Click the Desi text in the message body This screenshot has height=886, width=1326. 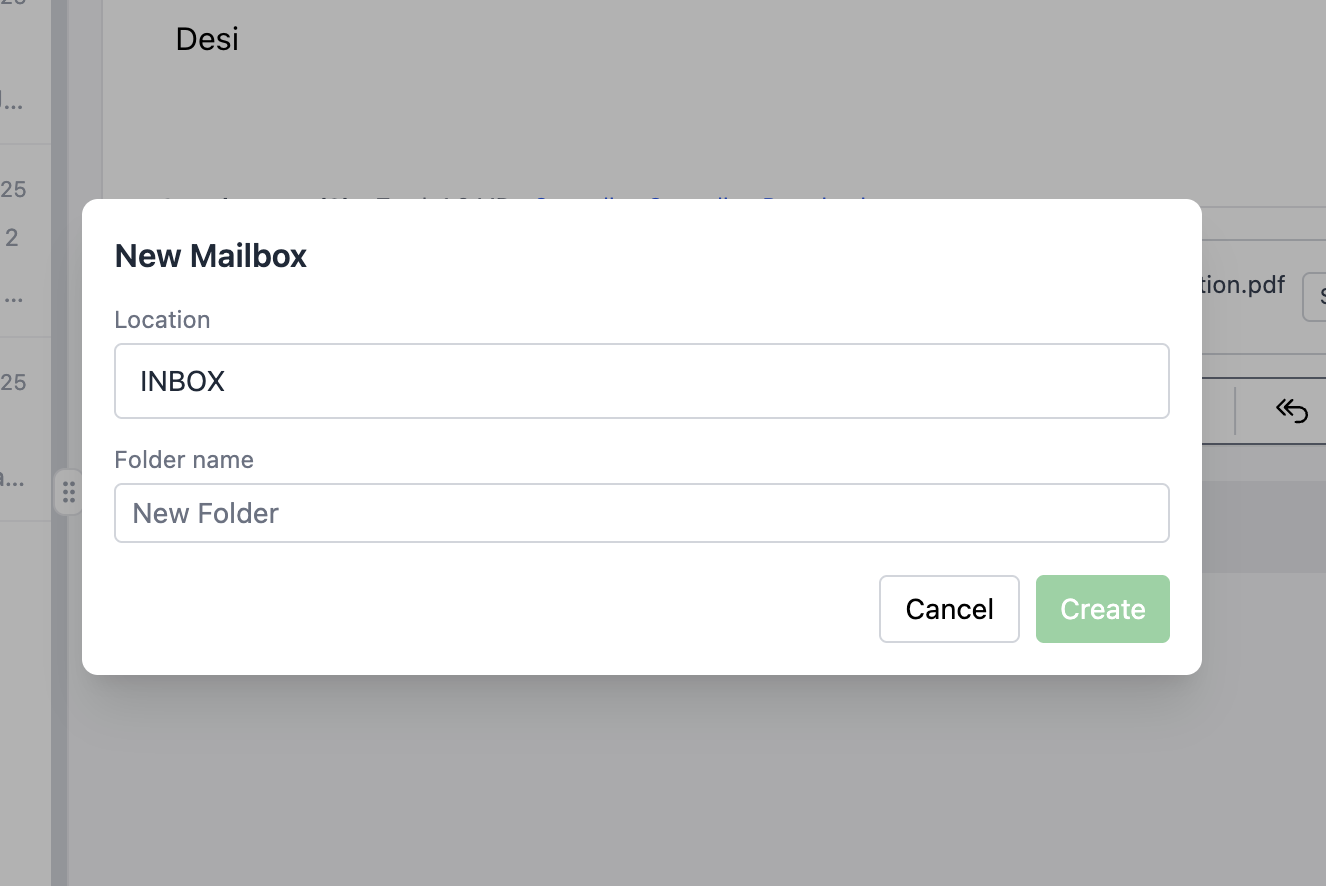pyautogui.click(x=207, y=39)
